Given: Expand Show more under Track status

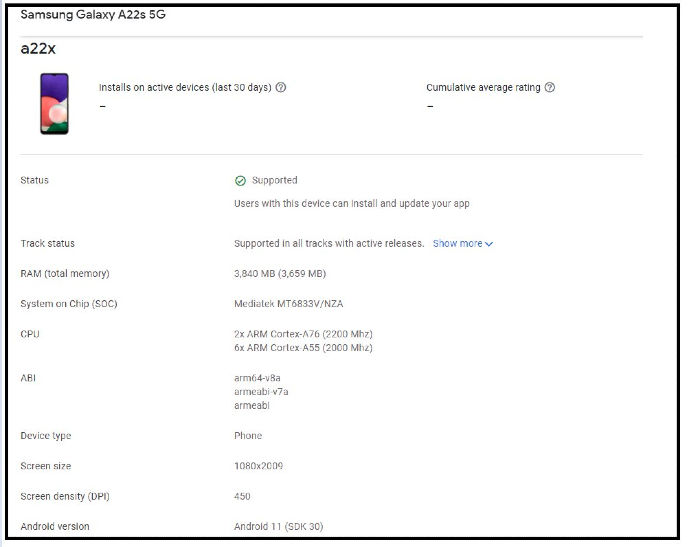Looking at the screenshot, I should coord(462,243).
